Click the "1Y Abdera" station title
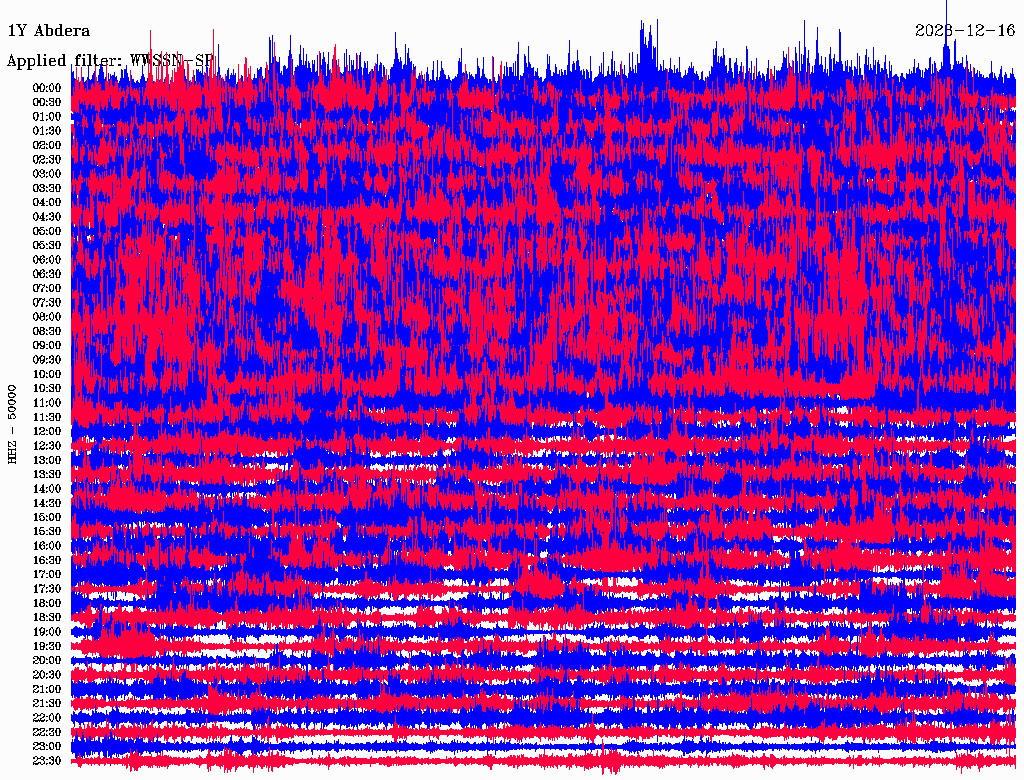 (48, 31)
